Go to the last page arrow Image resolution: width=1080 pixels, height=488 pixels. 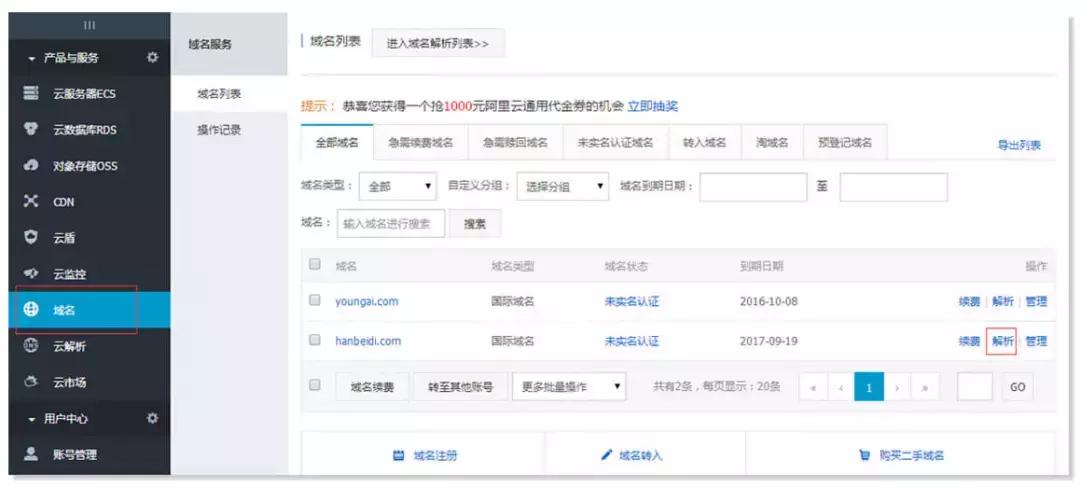click(925, 388)
